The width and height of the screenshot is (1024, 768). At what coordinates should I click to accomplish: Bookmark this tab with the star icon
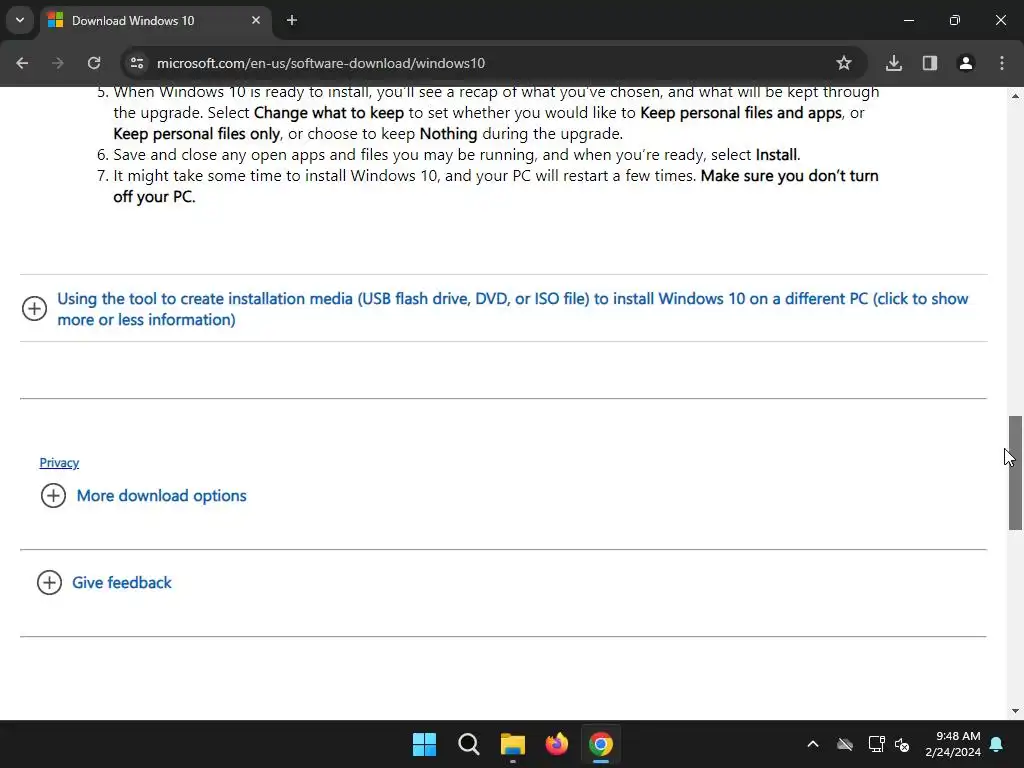(x=844, y=63)
